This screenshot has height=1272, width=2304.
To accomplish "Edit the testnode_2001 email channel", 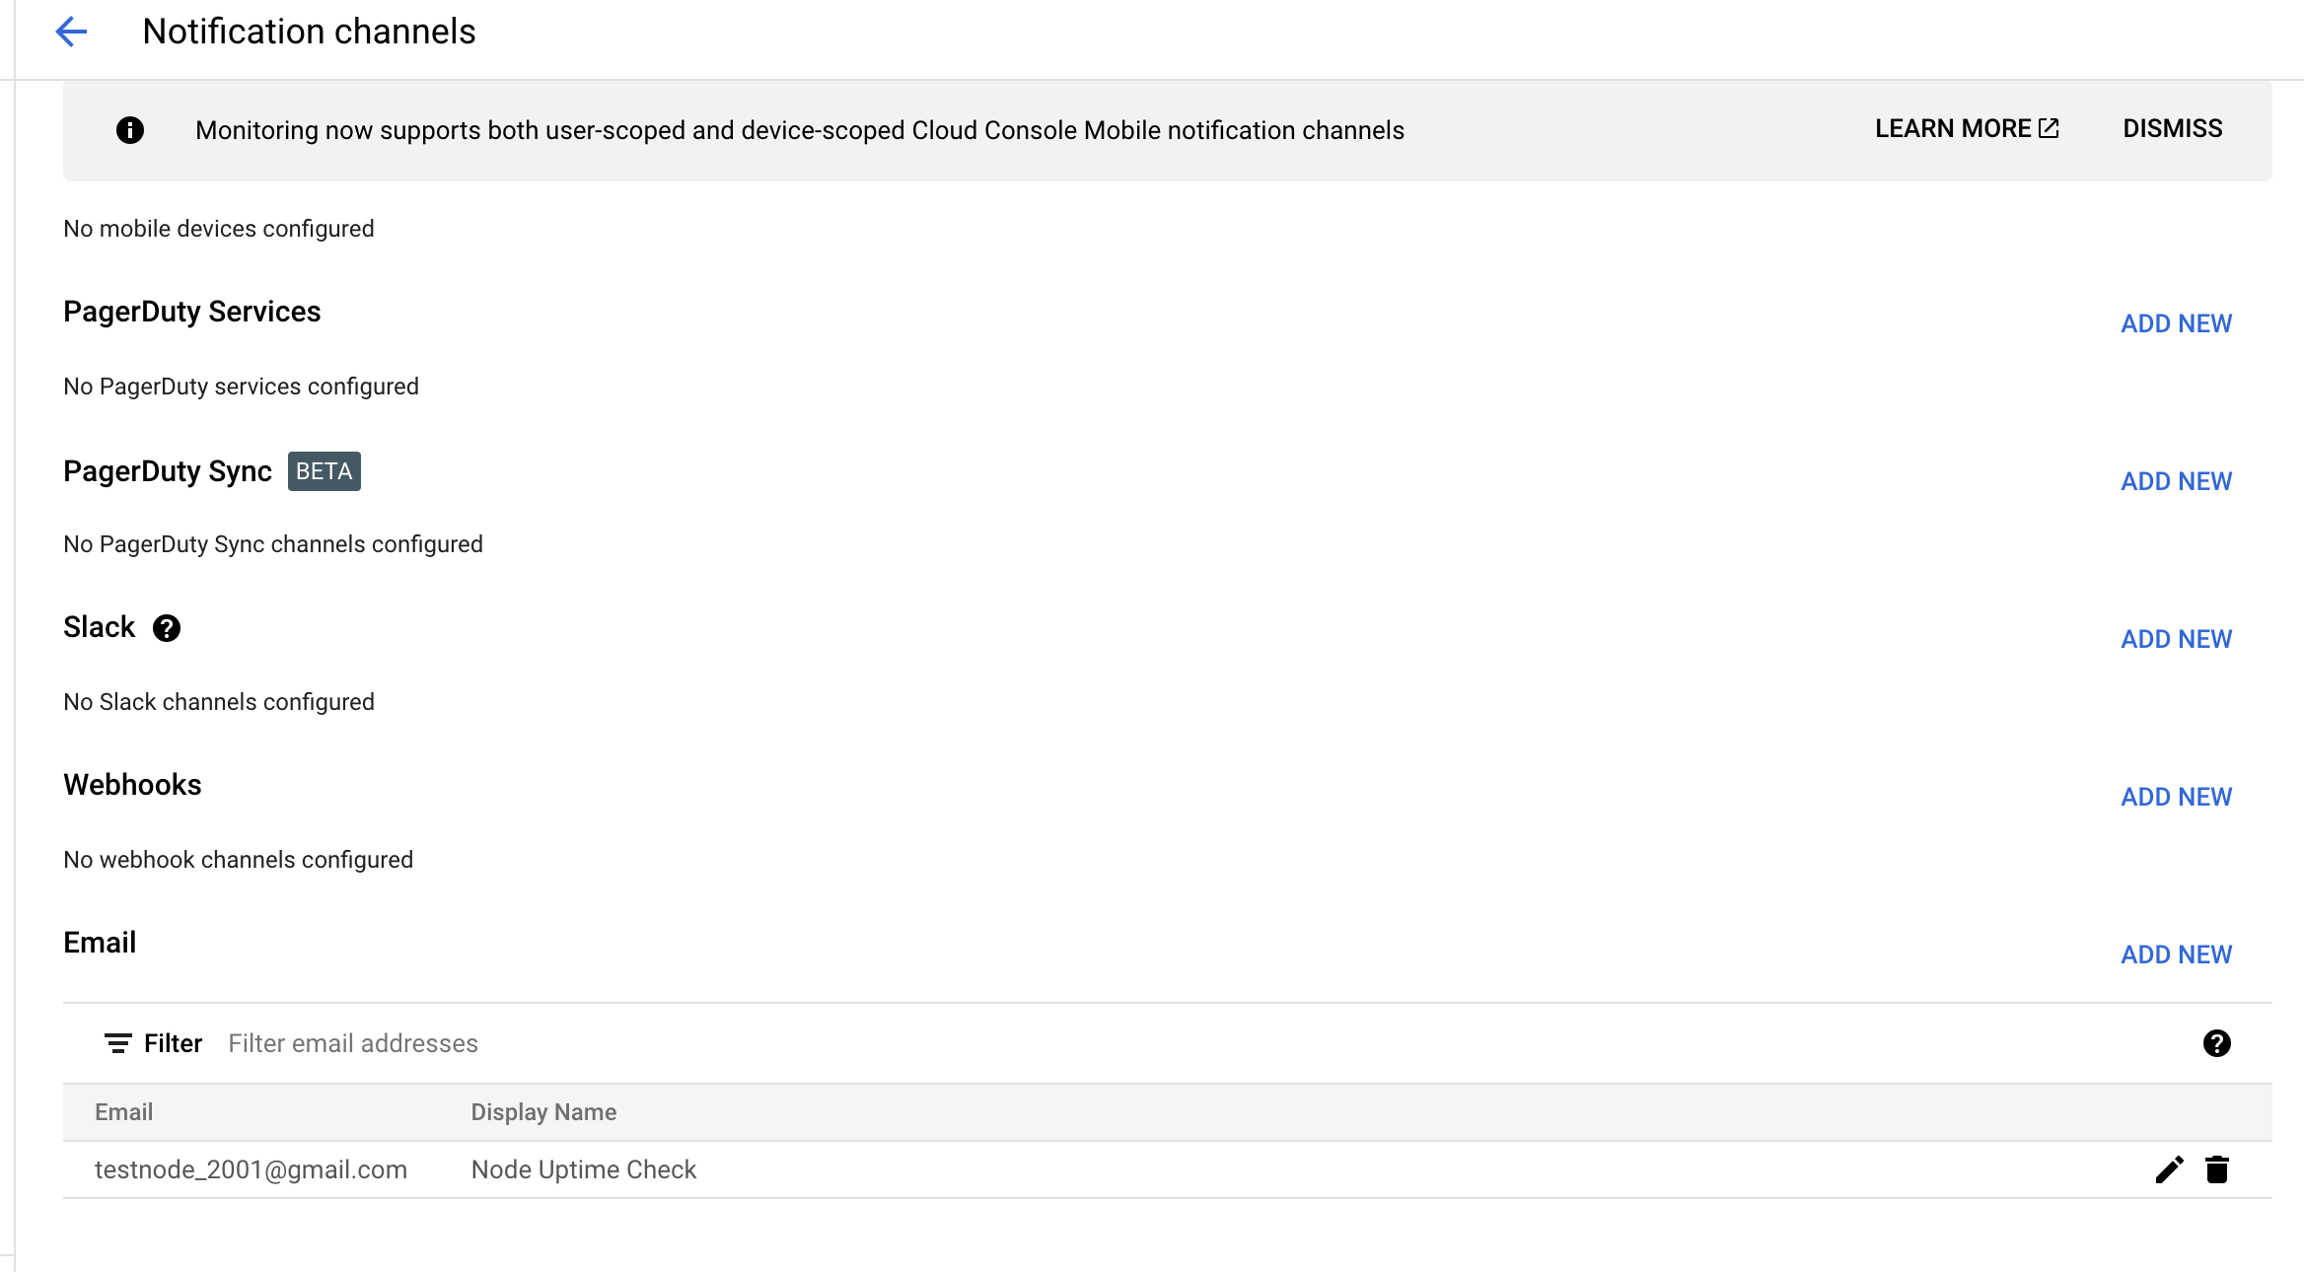I will click(2168, 1169).
